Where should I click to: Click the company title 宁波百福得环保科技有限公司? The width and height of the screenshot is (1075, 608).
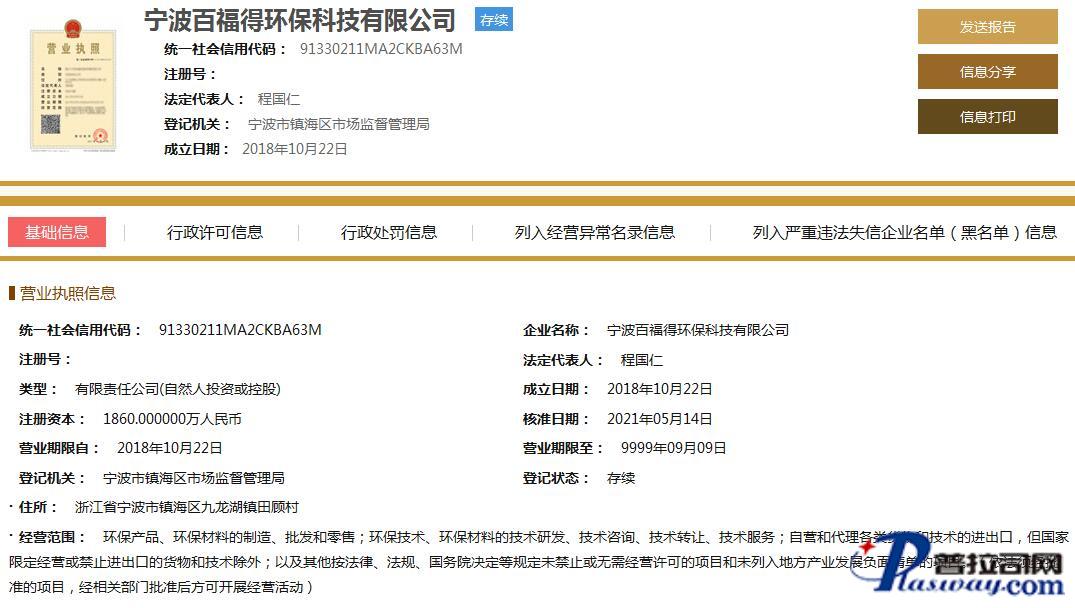click(x=300, y=21)
